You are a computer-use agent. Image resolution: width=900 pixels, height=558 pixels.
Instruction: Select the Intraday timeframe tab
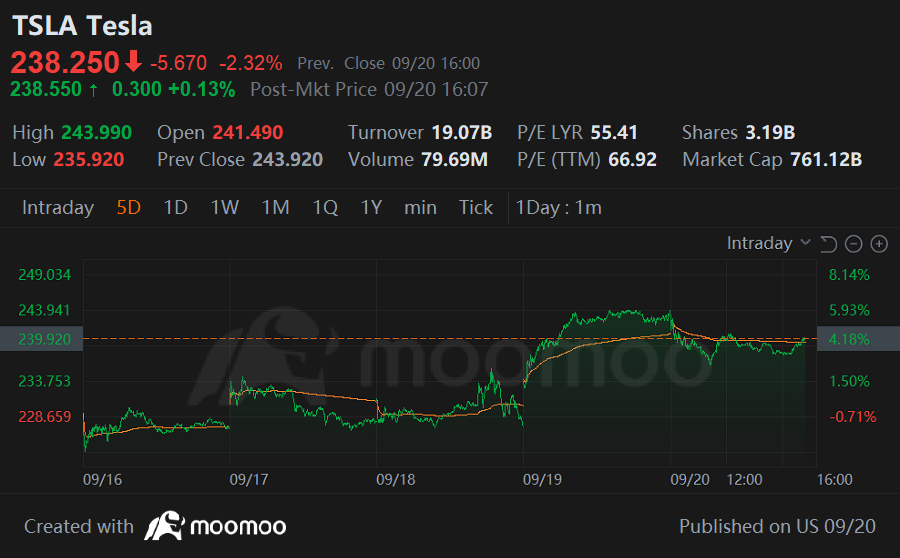(58, 207)
